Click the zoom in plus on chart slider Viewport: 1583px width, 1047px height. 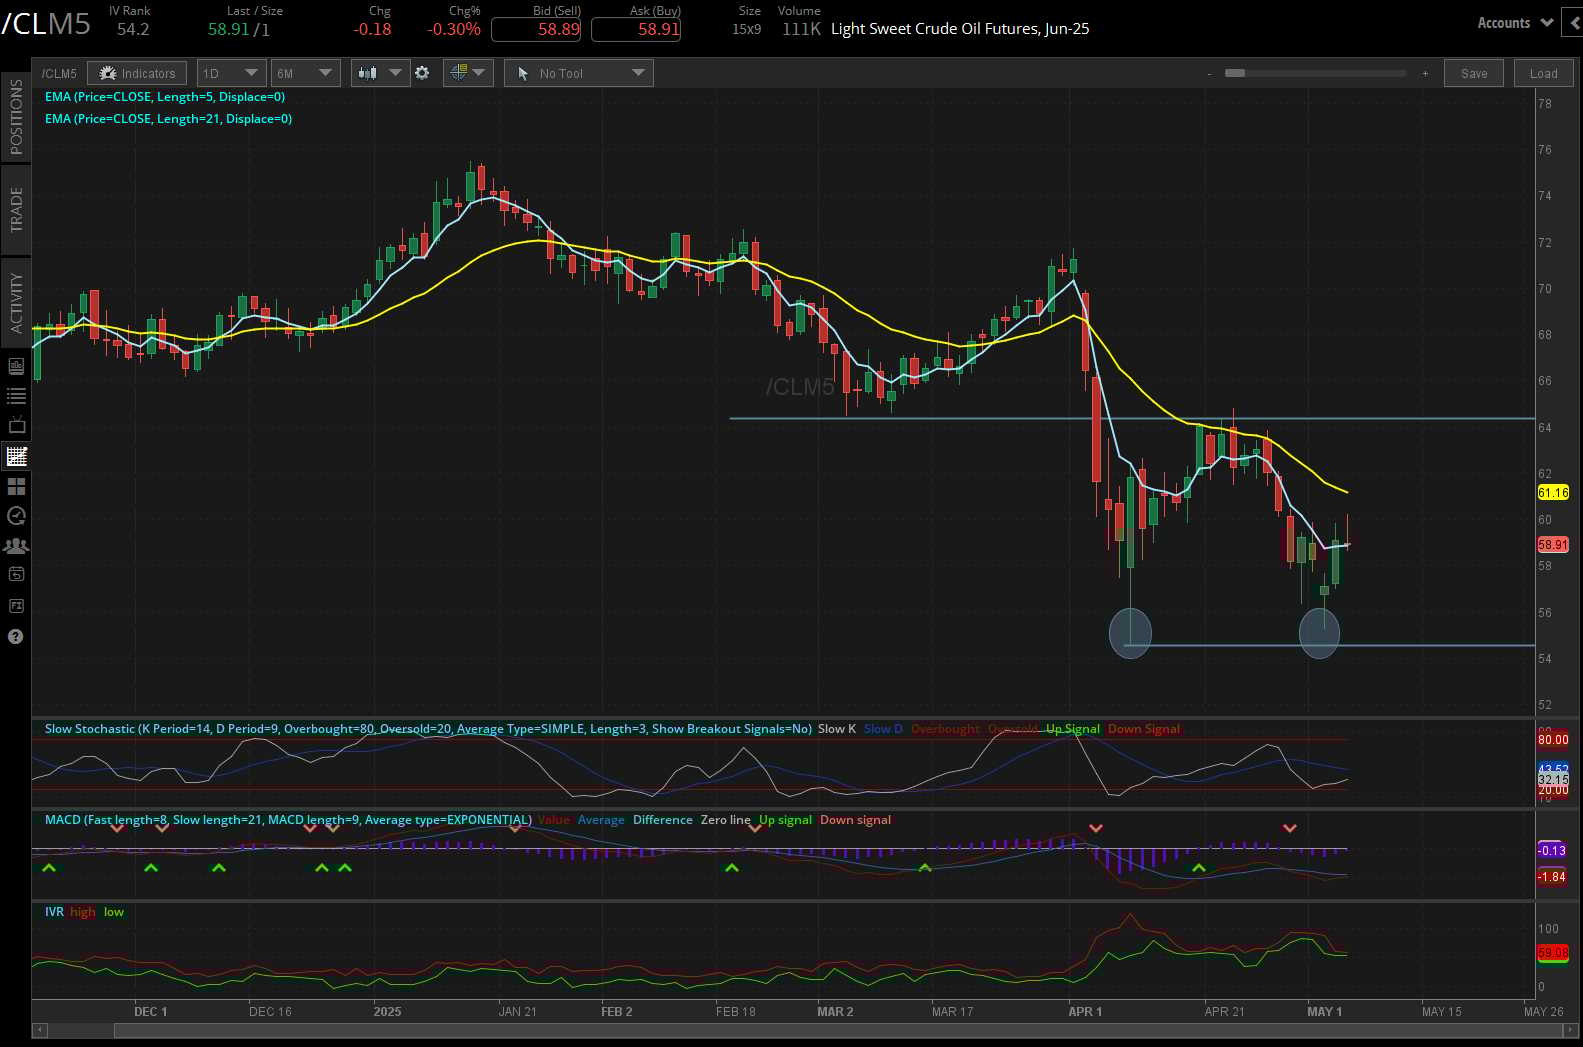click(x=1425, y=73)
